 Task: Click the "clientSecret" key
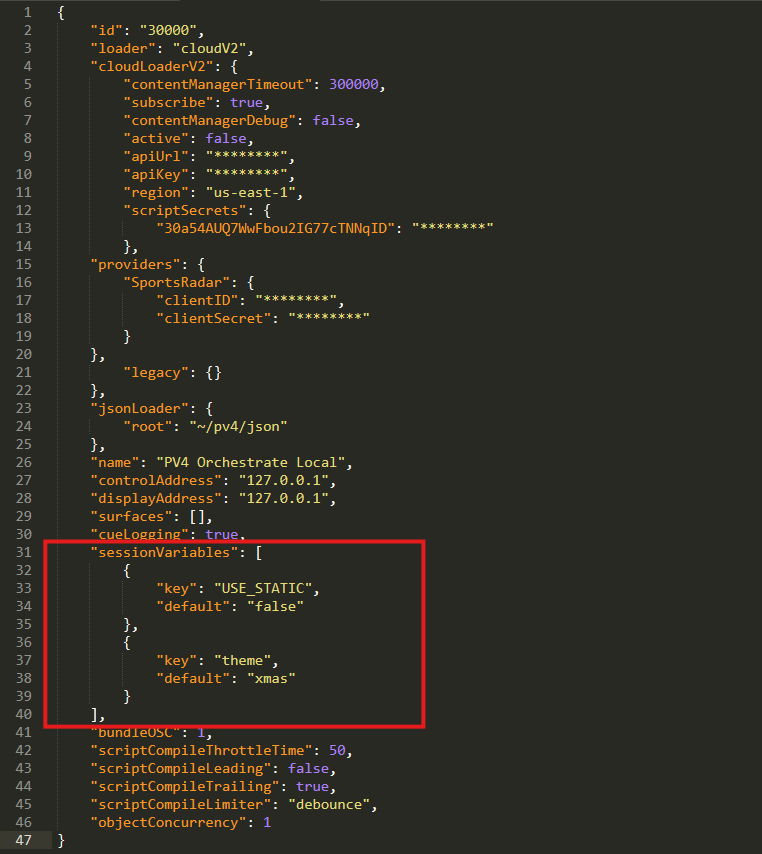214,319
